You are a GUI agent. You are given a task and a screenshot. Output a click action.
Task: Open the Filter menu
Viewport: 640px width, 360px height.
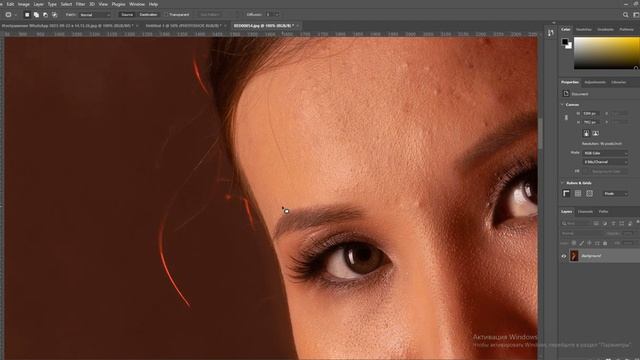click(x=80, y=4)
